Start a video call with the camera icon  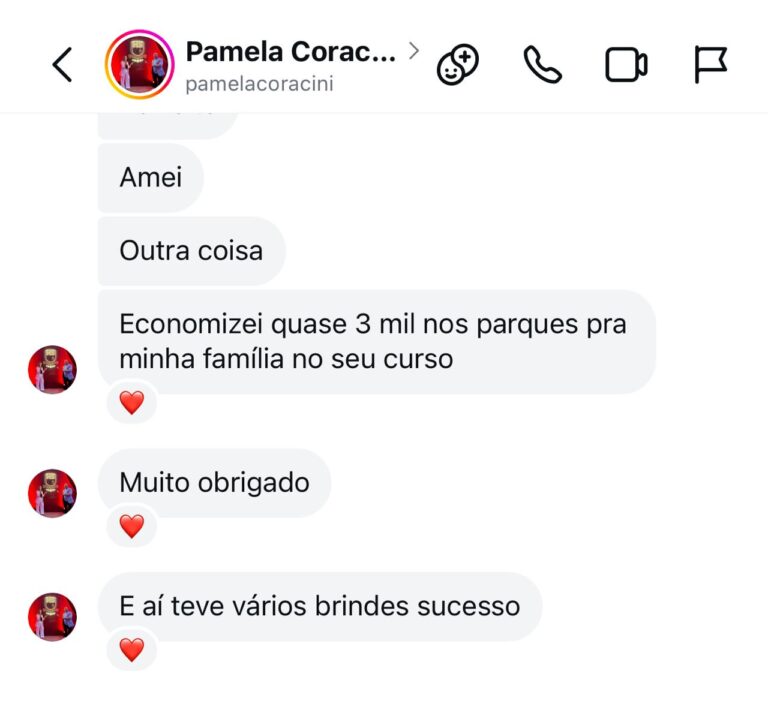pos(626,65)
